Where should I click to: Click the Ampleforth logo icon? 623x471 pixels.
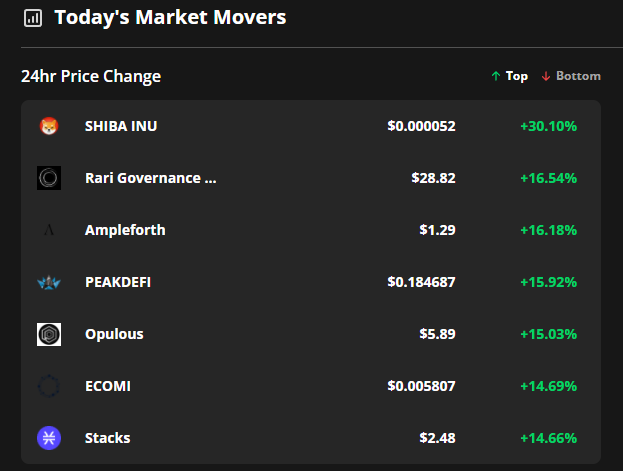49,230
